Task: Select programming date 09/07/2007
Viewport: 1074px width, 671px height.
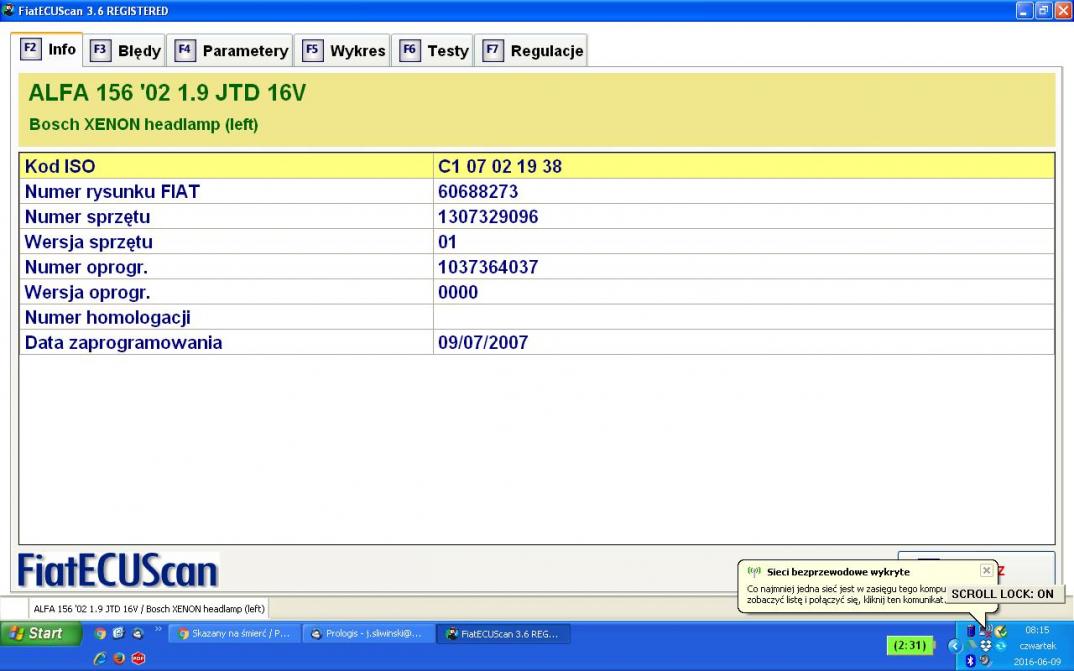Action: [x=484, y=342]
